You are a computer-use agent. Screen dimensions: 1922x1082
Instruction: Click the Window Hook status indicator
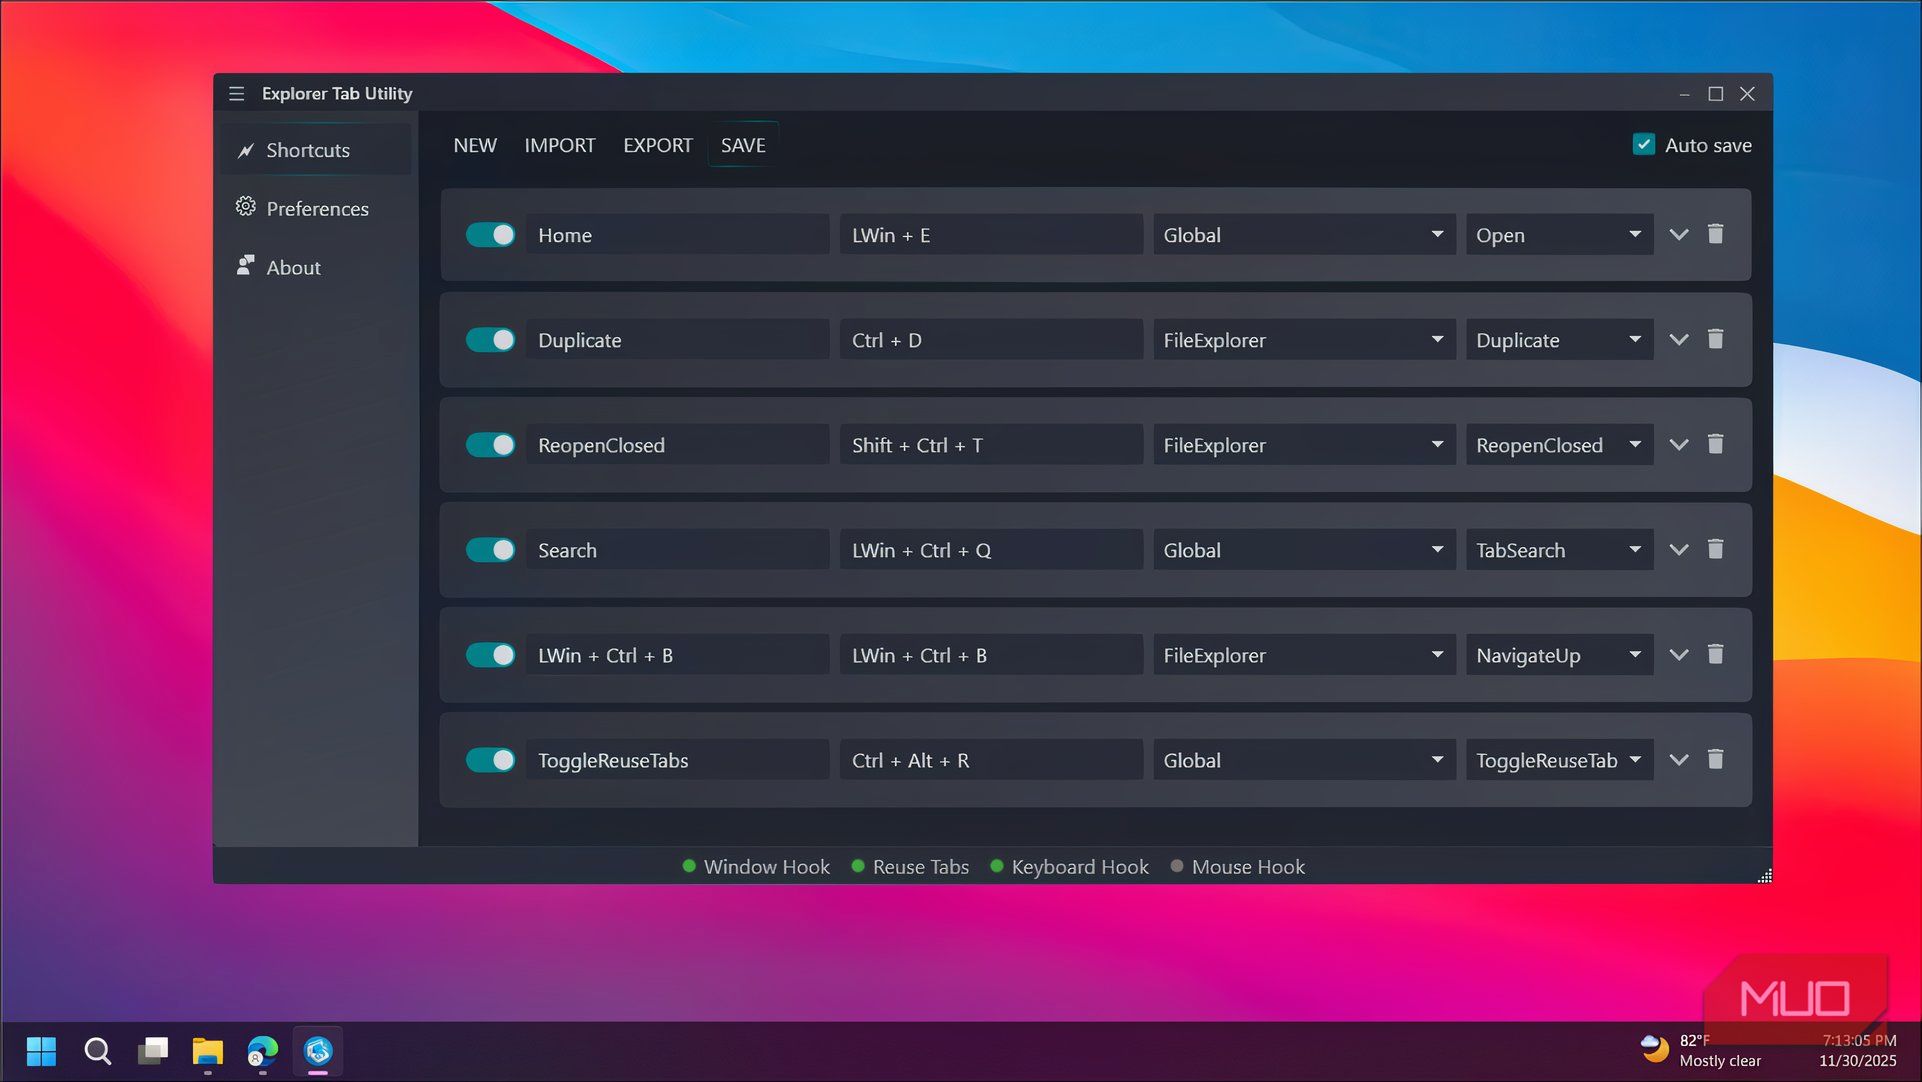pyautogui.click(x=756, y=867)
